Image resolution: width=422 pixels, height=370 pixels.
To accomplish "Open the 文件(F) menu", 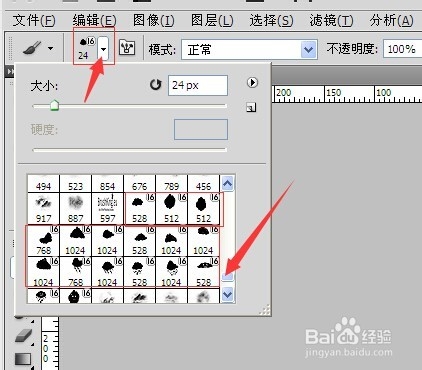I will point(34,21).
